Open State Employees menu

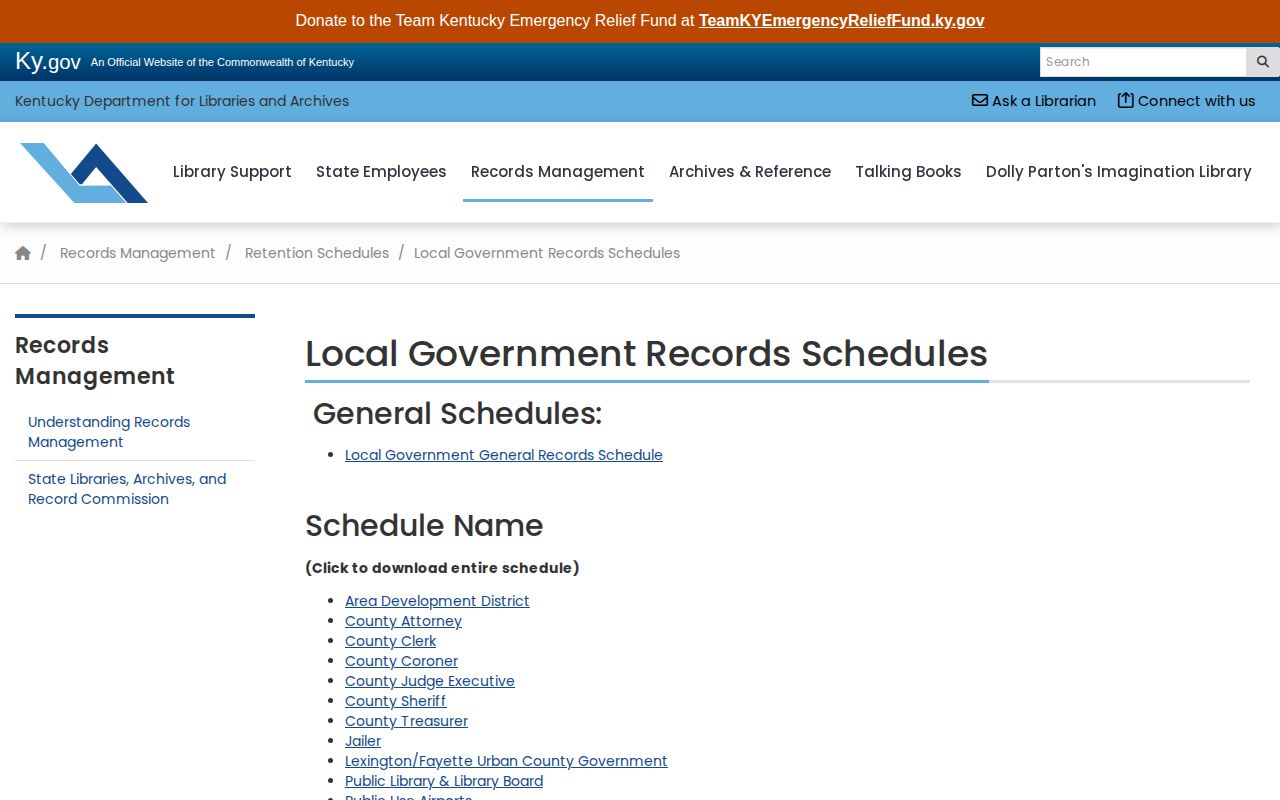[381, 172]
